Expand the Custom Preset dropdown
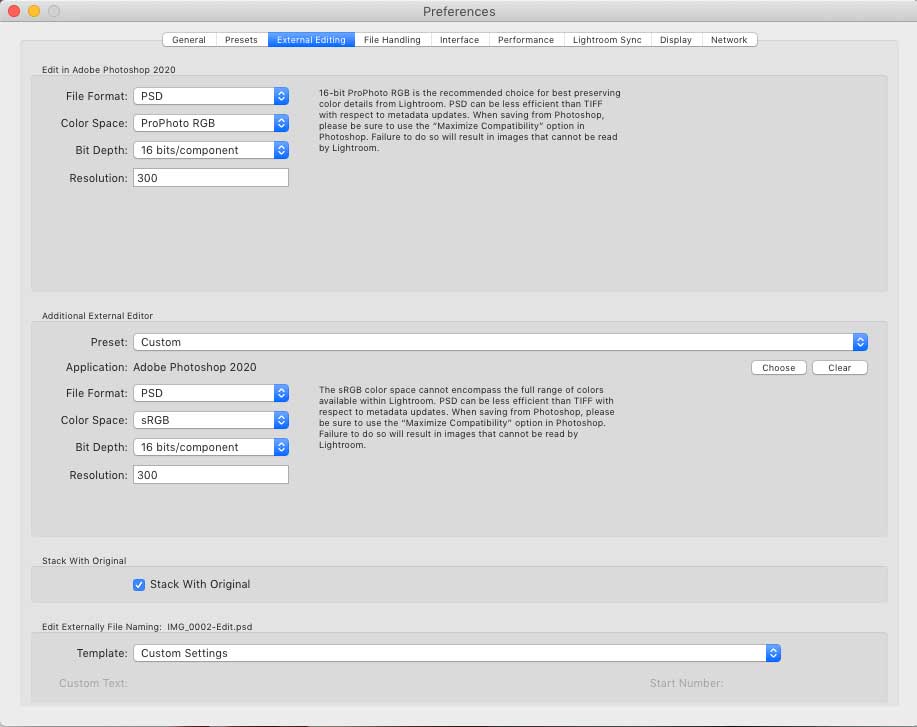Screen dimensions: 917x727 coord(500,342)
